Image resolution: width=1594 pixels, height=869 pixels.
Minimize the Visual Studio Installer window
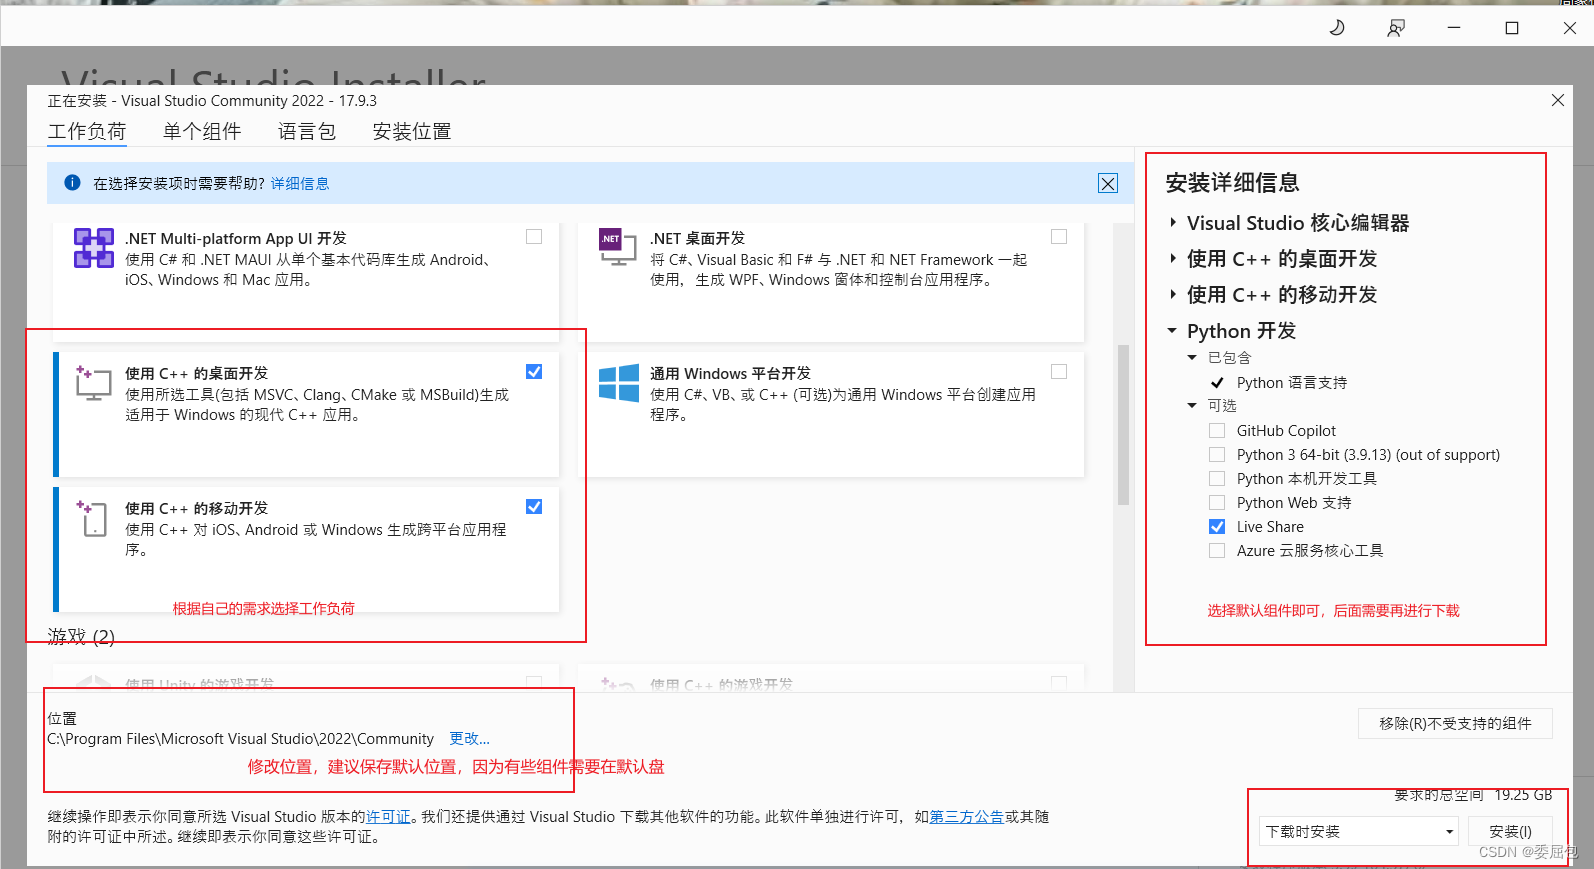click(1454, 28)
